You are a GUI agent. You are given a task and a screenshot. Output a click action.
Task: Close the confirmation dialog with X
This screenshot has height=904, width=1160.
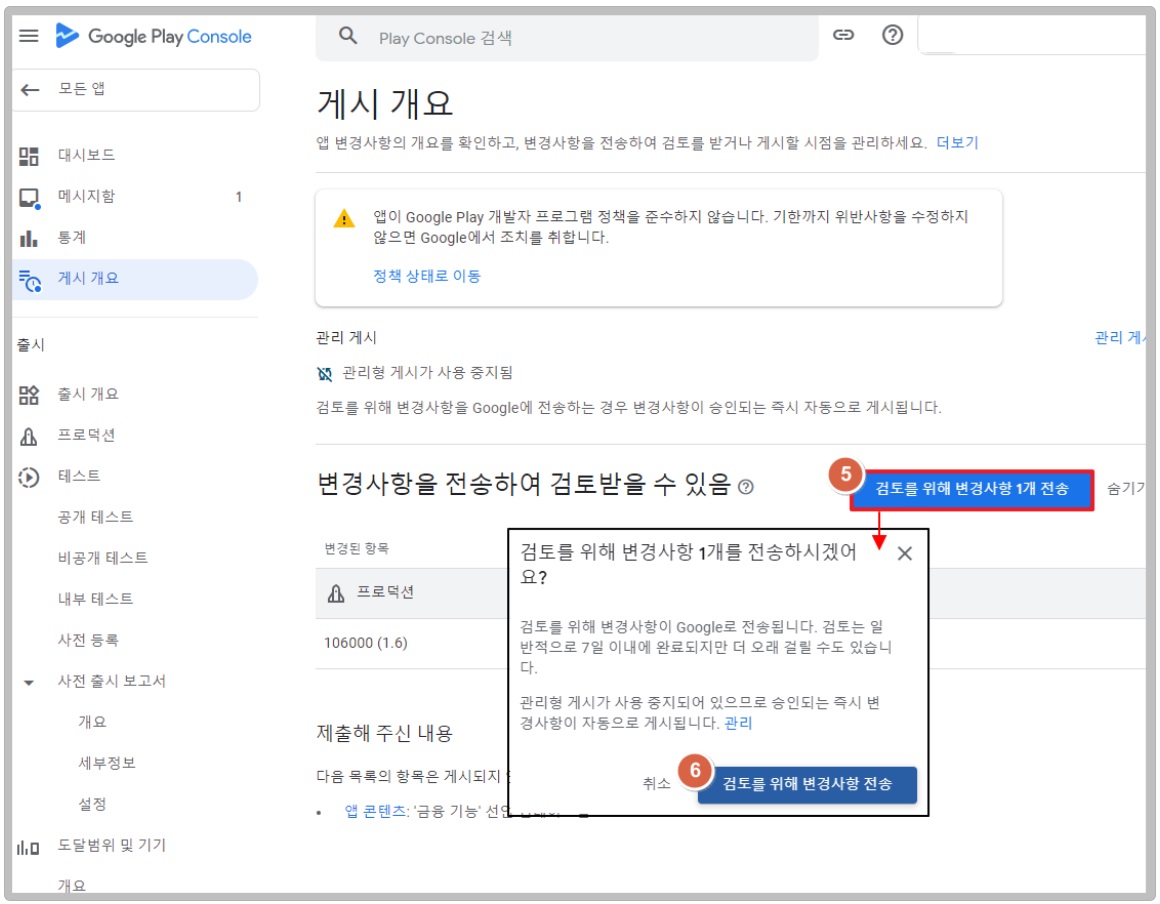[904, 553]
